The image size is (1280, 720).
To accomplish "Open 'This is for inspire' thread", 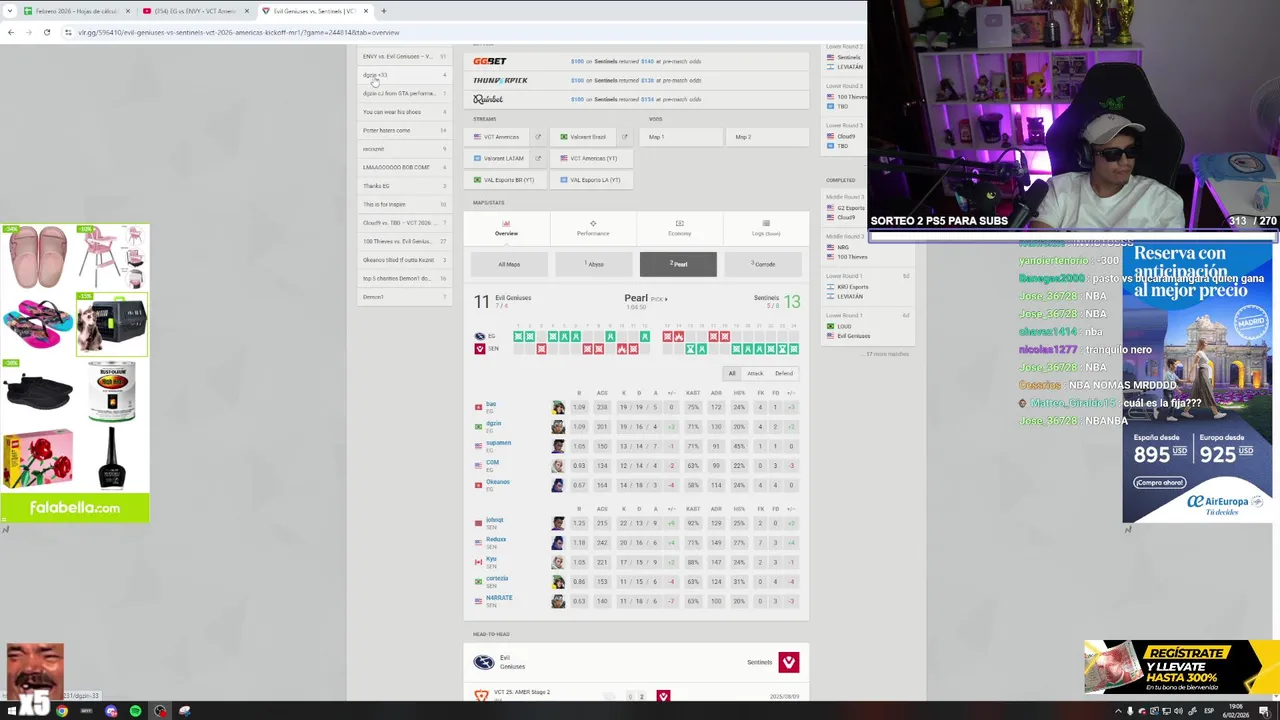I will (x=405, y=204).
